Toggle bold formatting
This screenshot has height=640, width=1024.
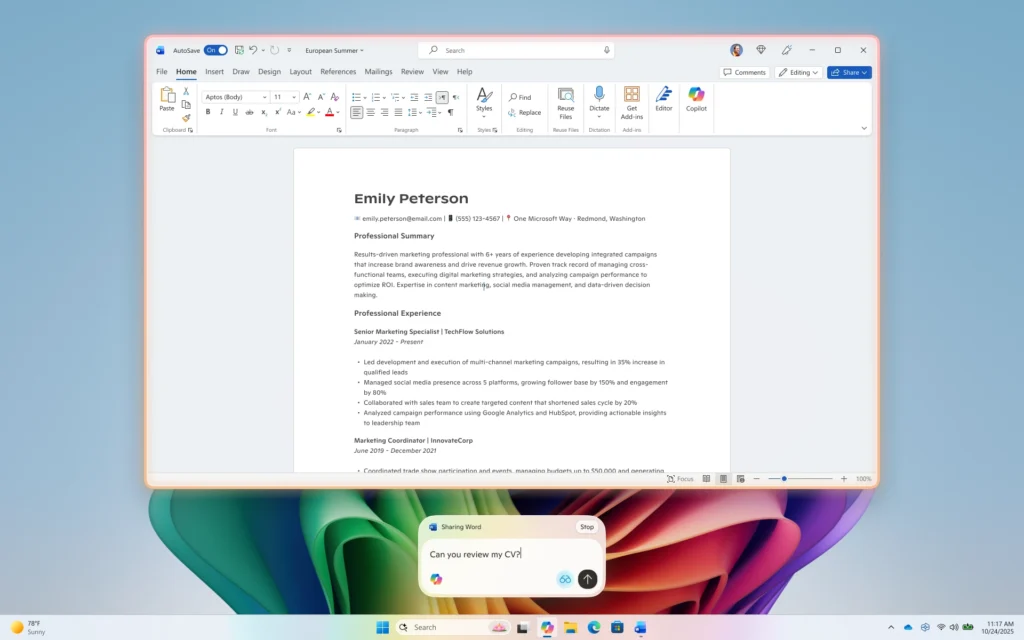click(x=208, y=111)
